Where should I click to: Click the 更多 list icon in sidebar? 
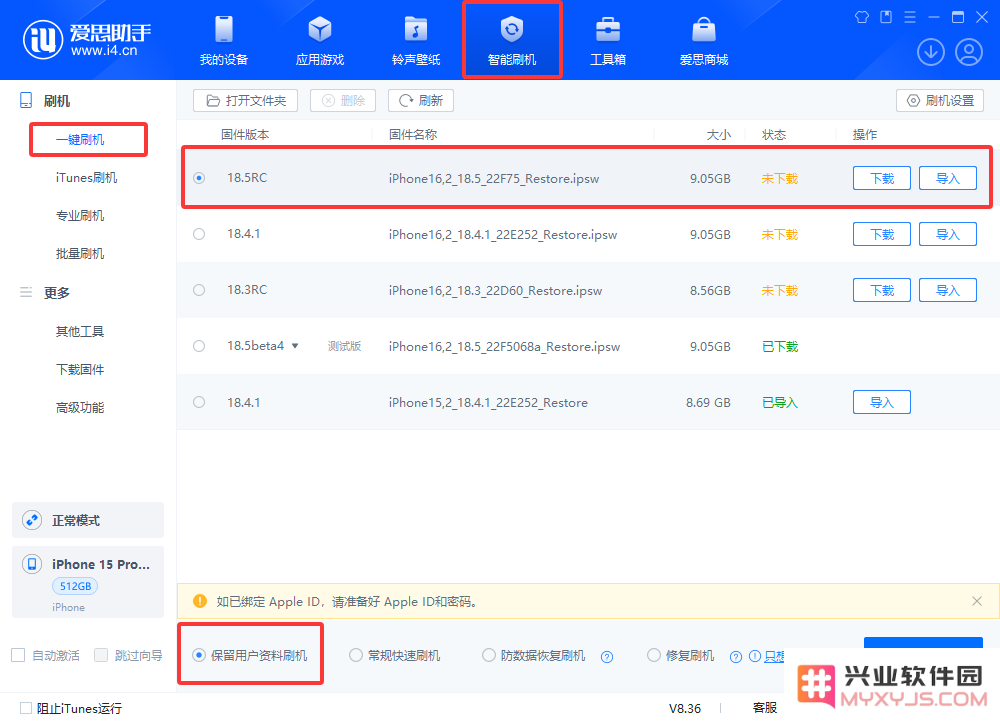26,293
